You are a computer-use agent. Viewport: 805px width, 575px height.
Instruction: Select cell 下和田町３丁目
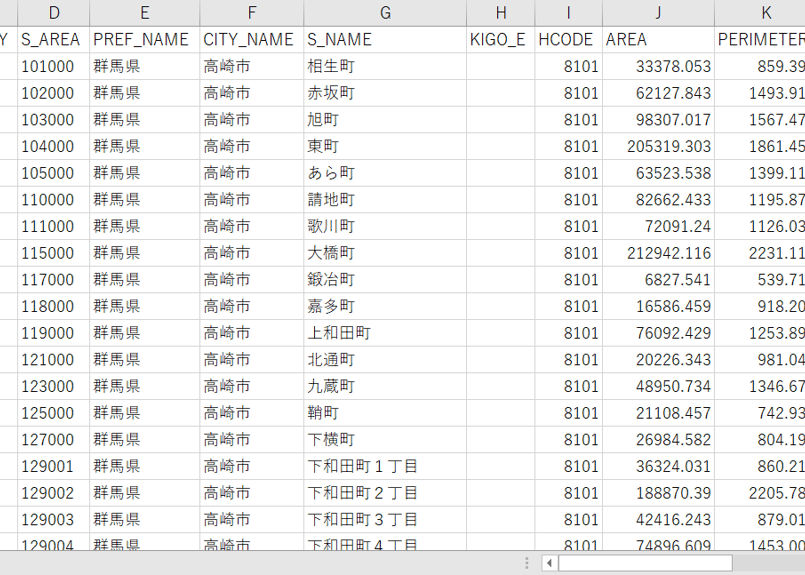point(385,520)
